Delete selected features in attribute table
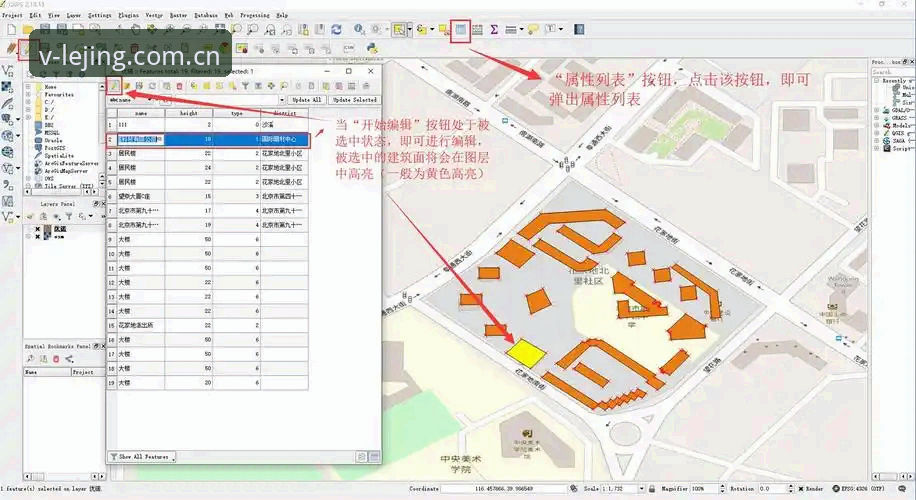 coord(179,86)
